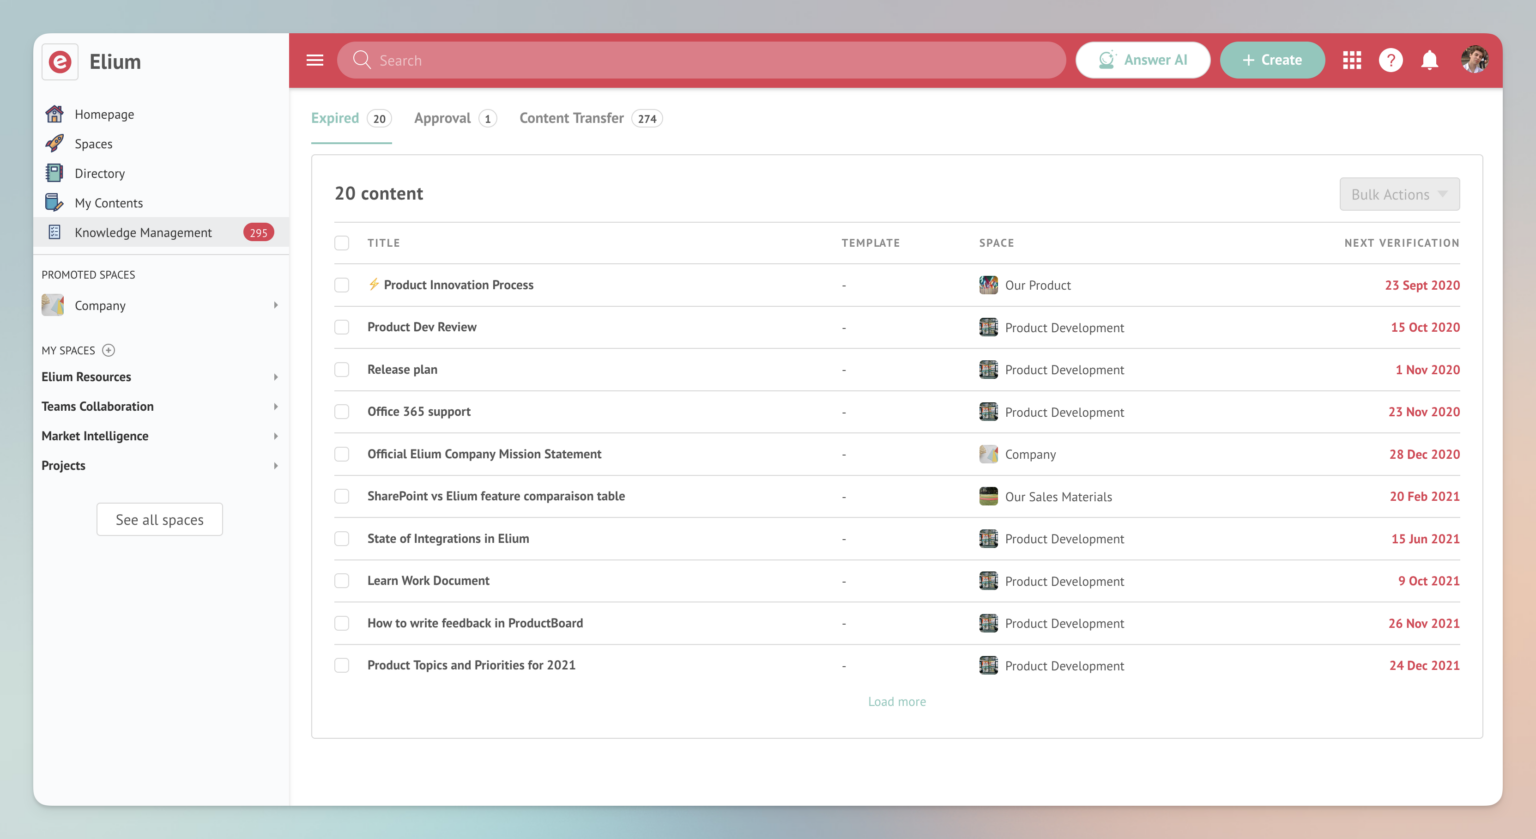Image resolution: width=1536 pixels, height=839 pixels.
Task: Open the apps grid icon
Action: point(1351,60)
